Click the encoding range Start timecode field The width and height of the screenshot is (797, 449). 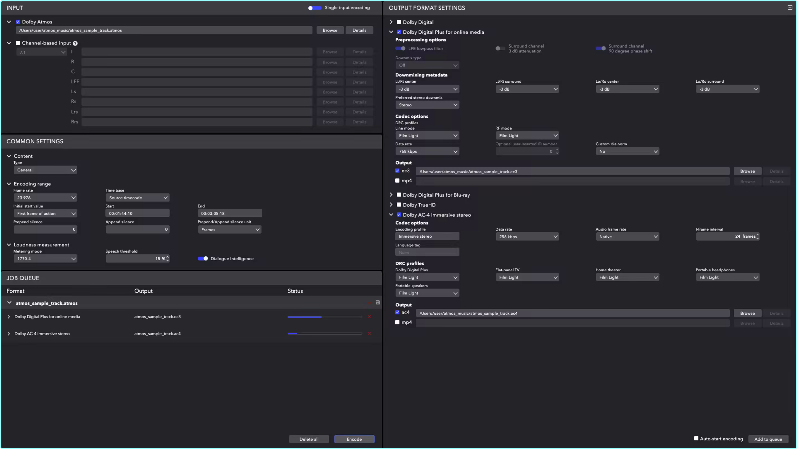pyautogui.click(x=137, y=214)
